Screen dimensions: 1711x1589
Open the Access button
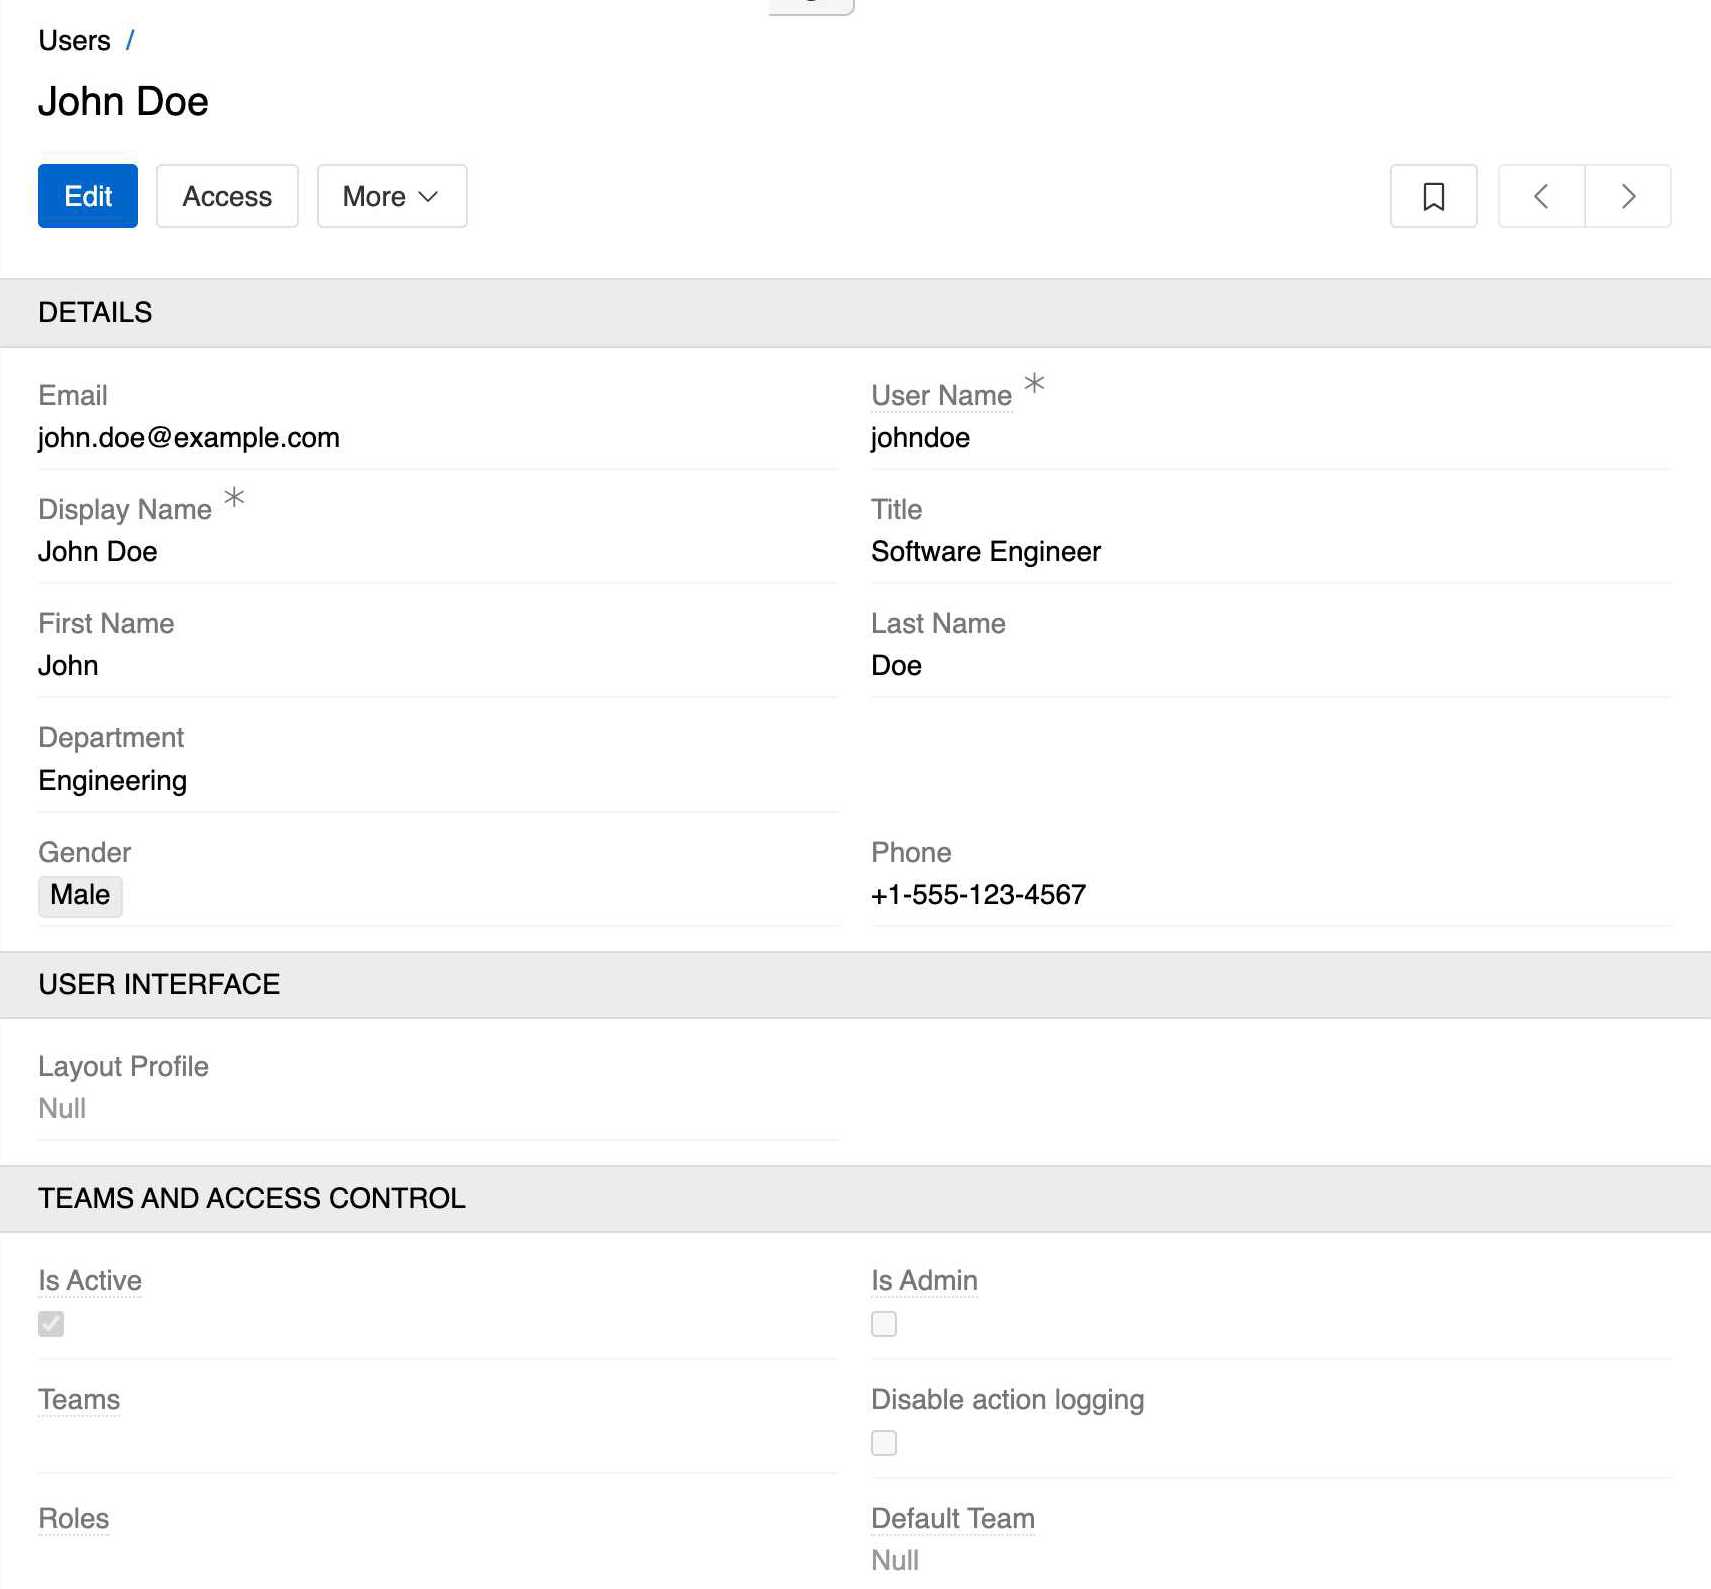[x=227, y=196]
